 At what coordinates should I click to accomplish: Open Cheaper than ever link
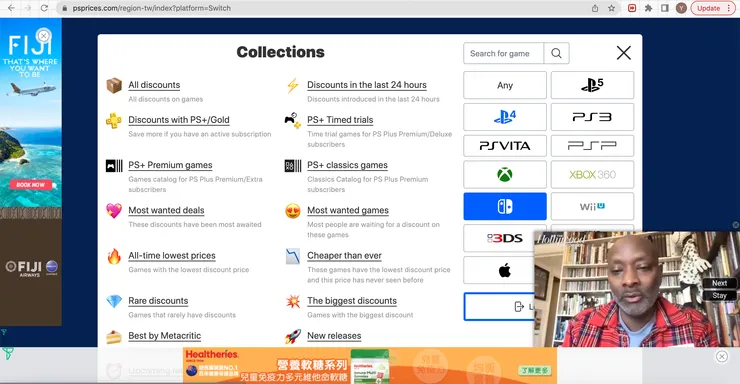(x=345, y=256)
